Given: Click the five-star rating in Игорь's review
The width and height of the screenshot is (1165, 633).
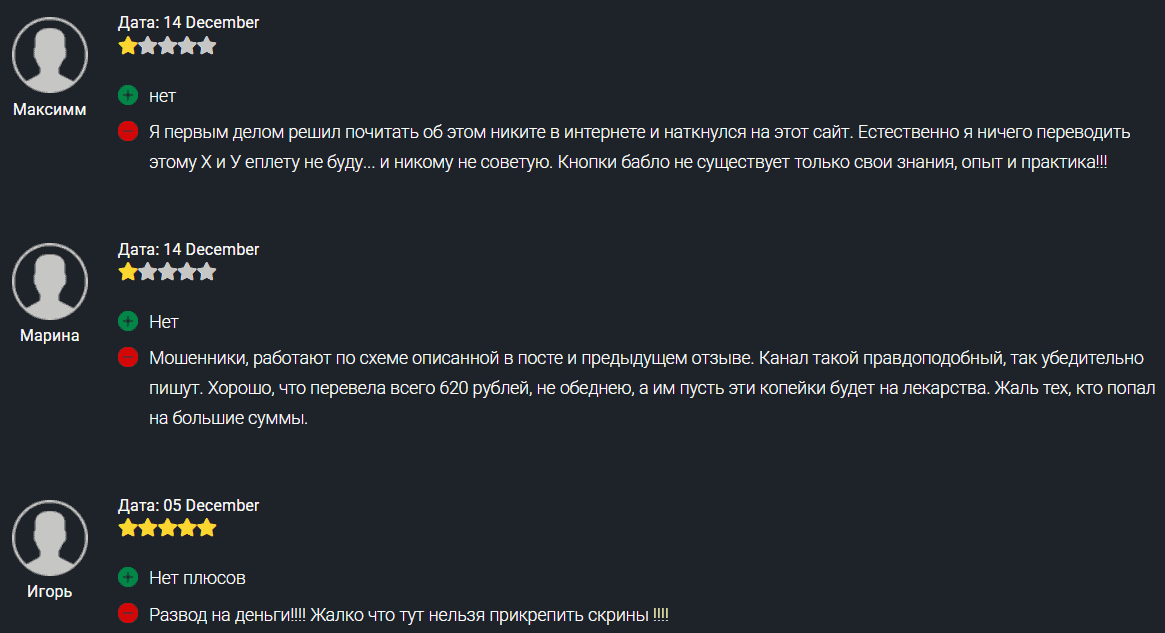Looking at the screenshot, I should (x=167, y=527).
